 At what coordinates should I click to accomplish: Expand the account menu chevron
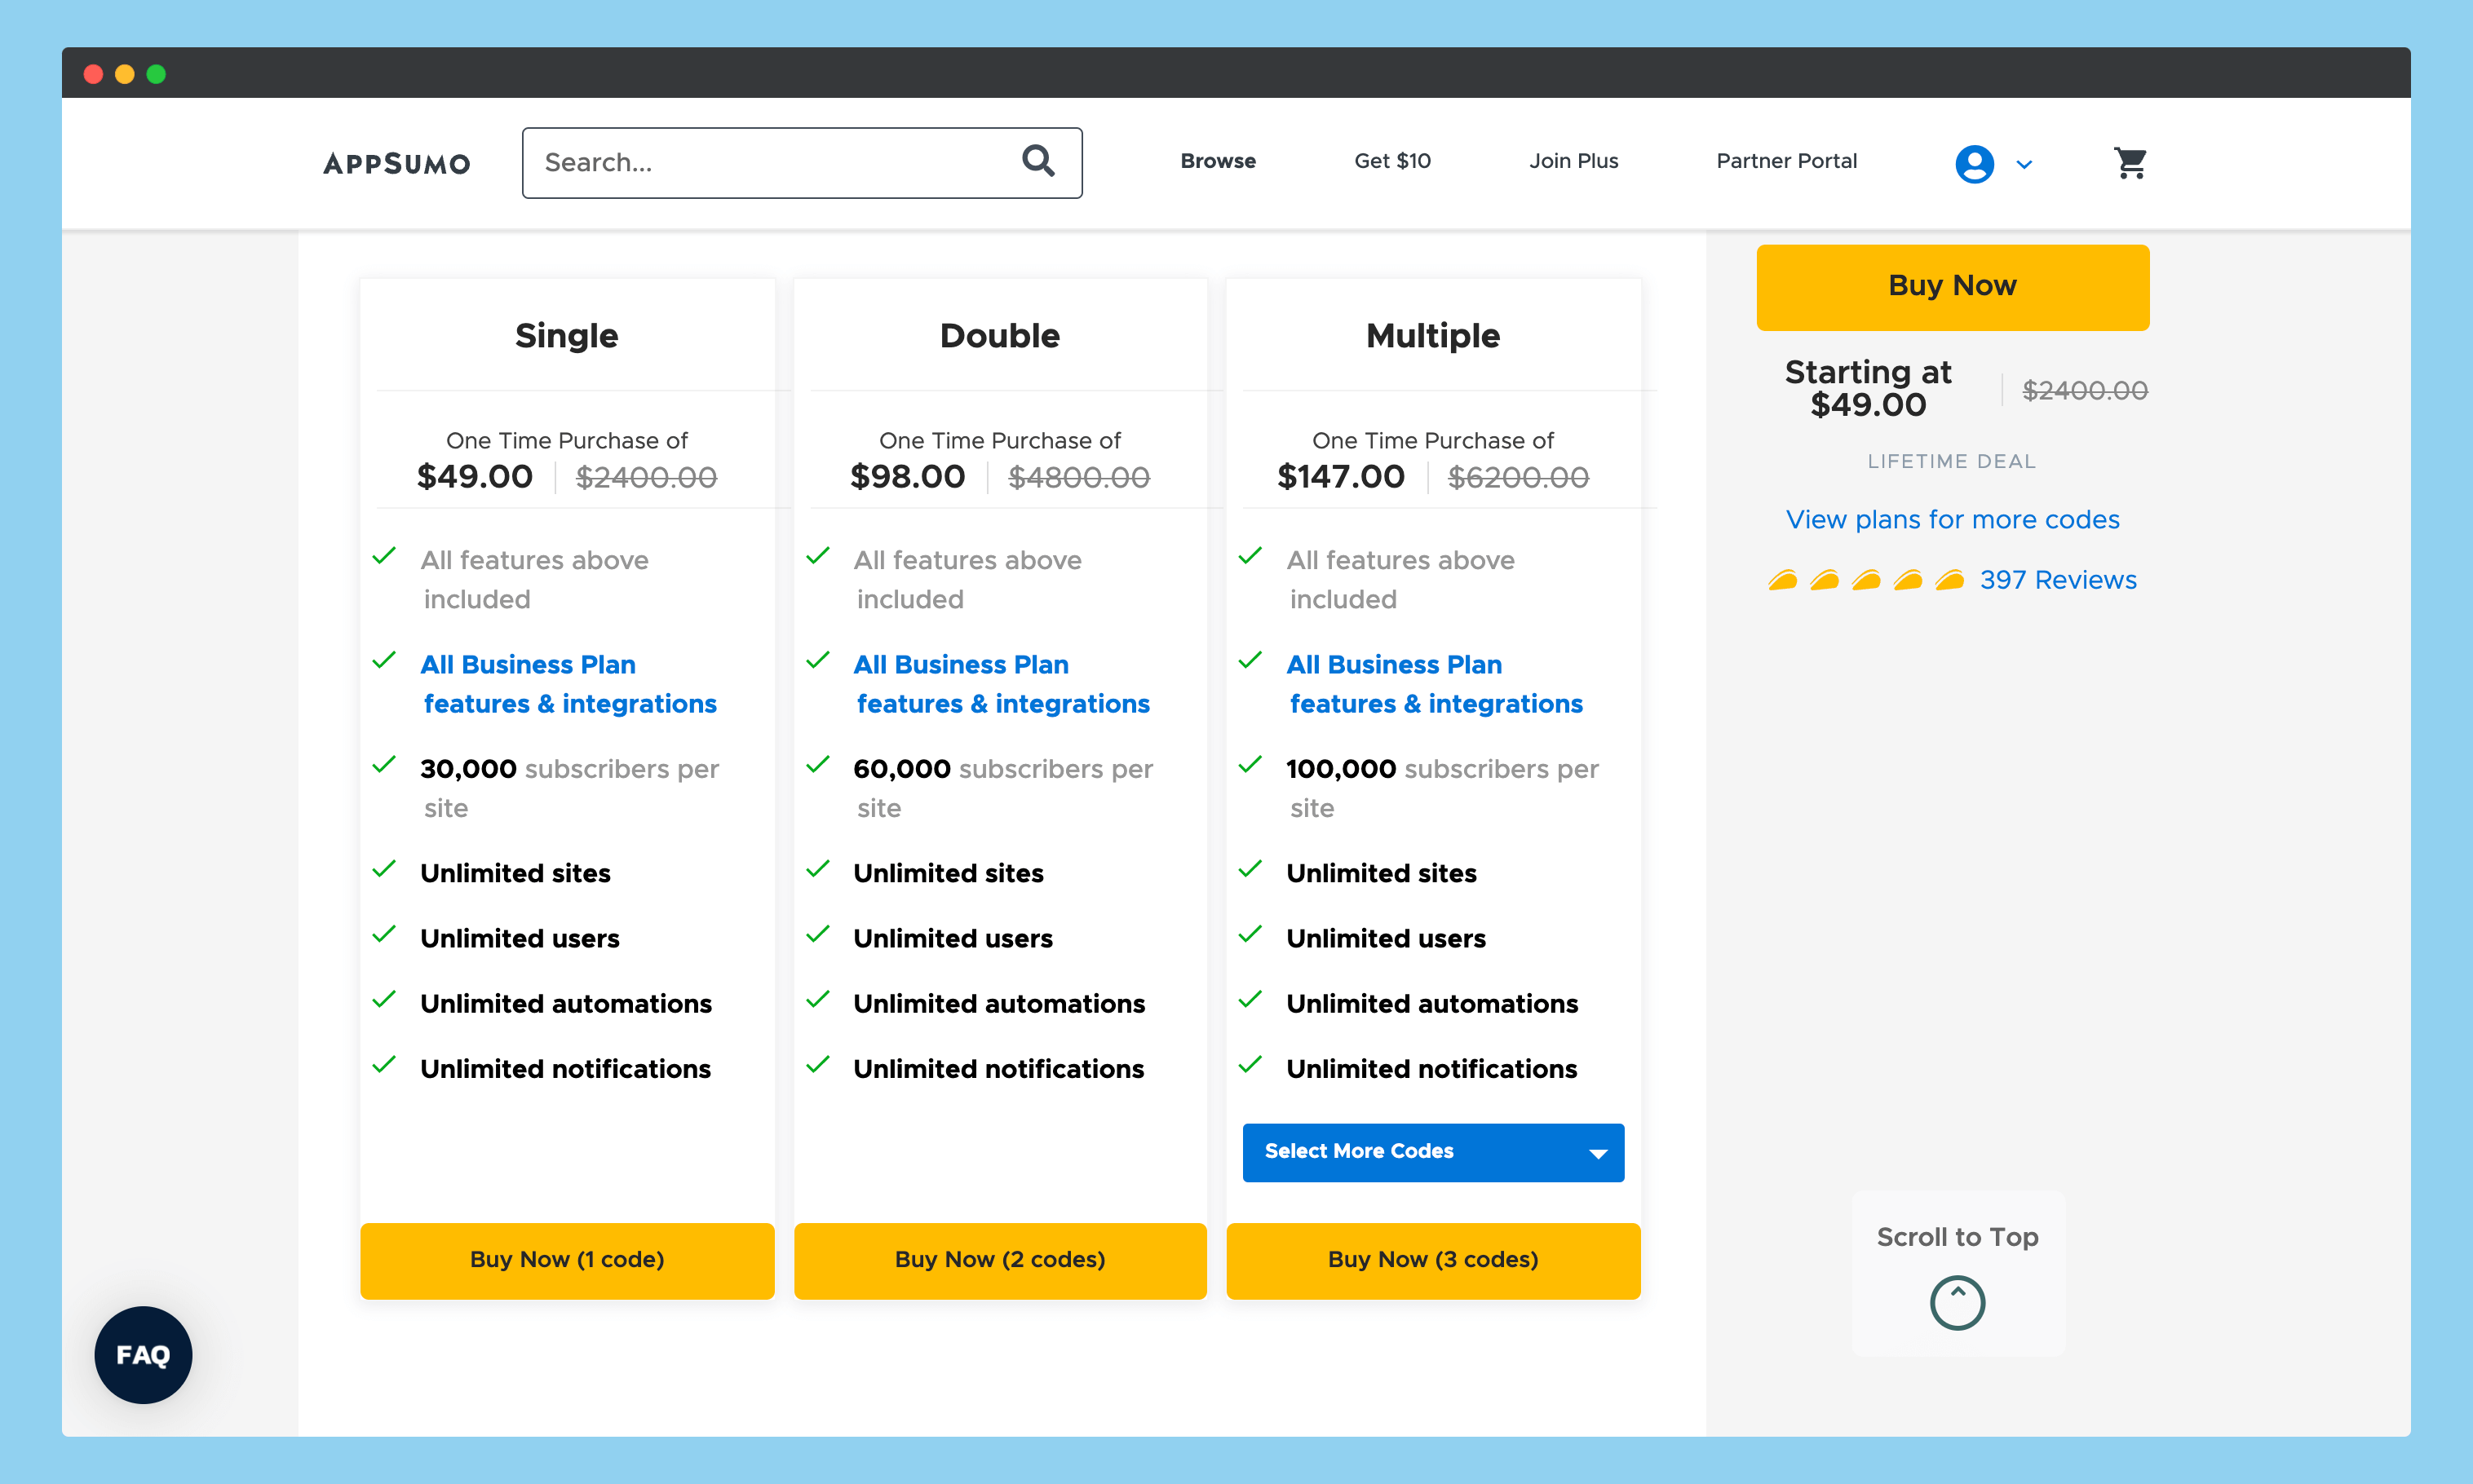[x=2024, y=164]
